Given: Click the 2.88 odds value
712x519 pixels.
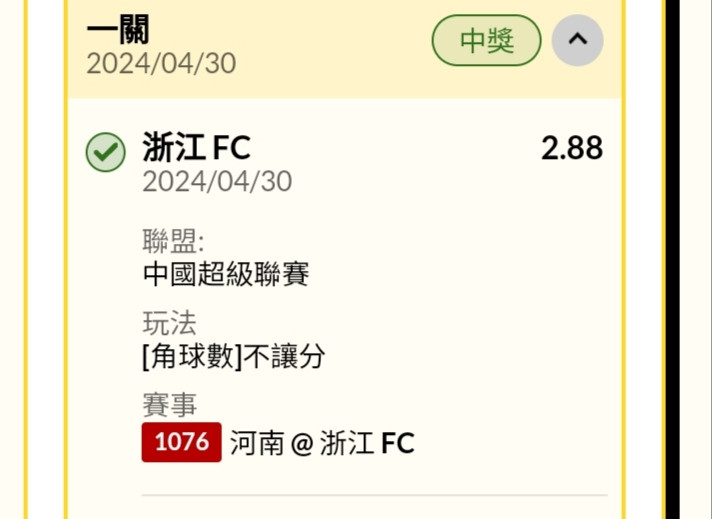Looking at the screenshot, I should (571, 148).
